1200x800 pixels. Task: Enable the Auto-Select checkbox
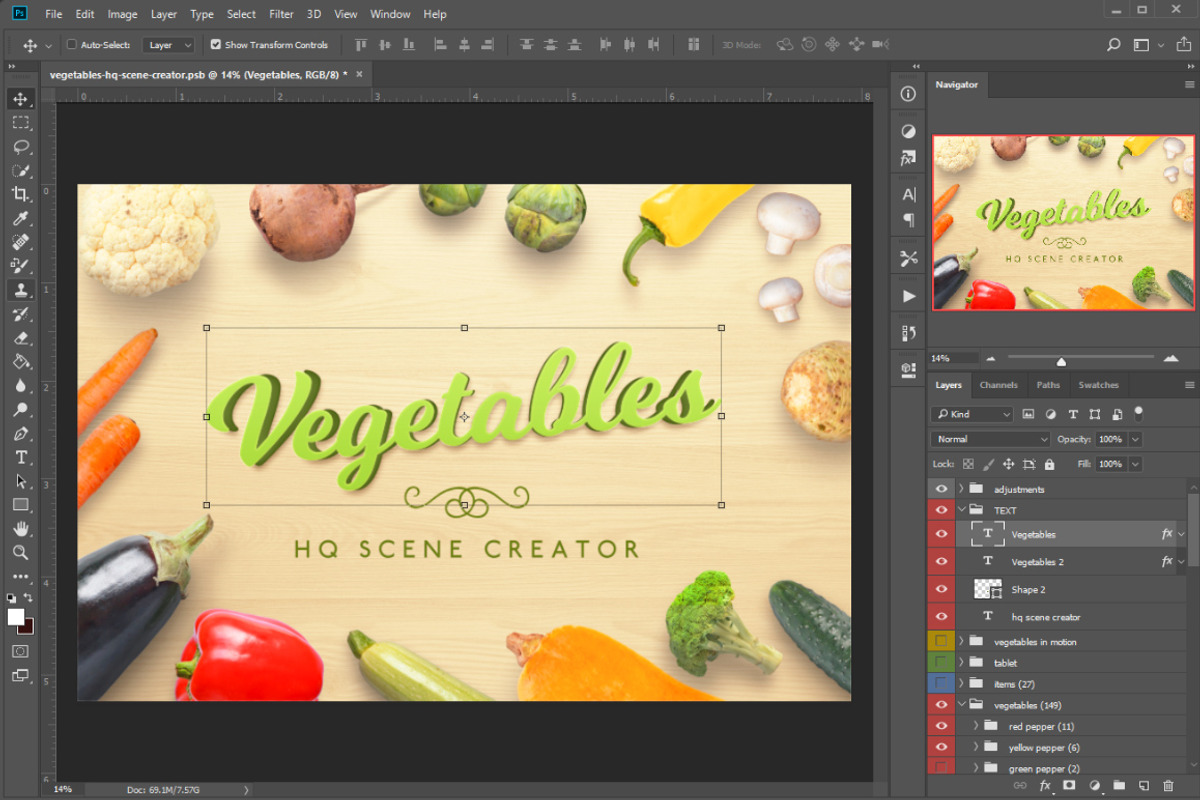click(72, 45)
